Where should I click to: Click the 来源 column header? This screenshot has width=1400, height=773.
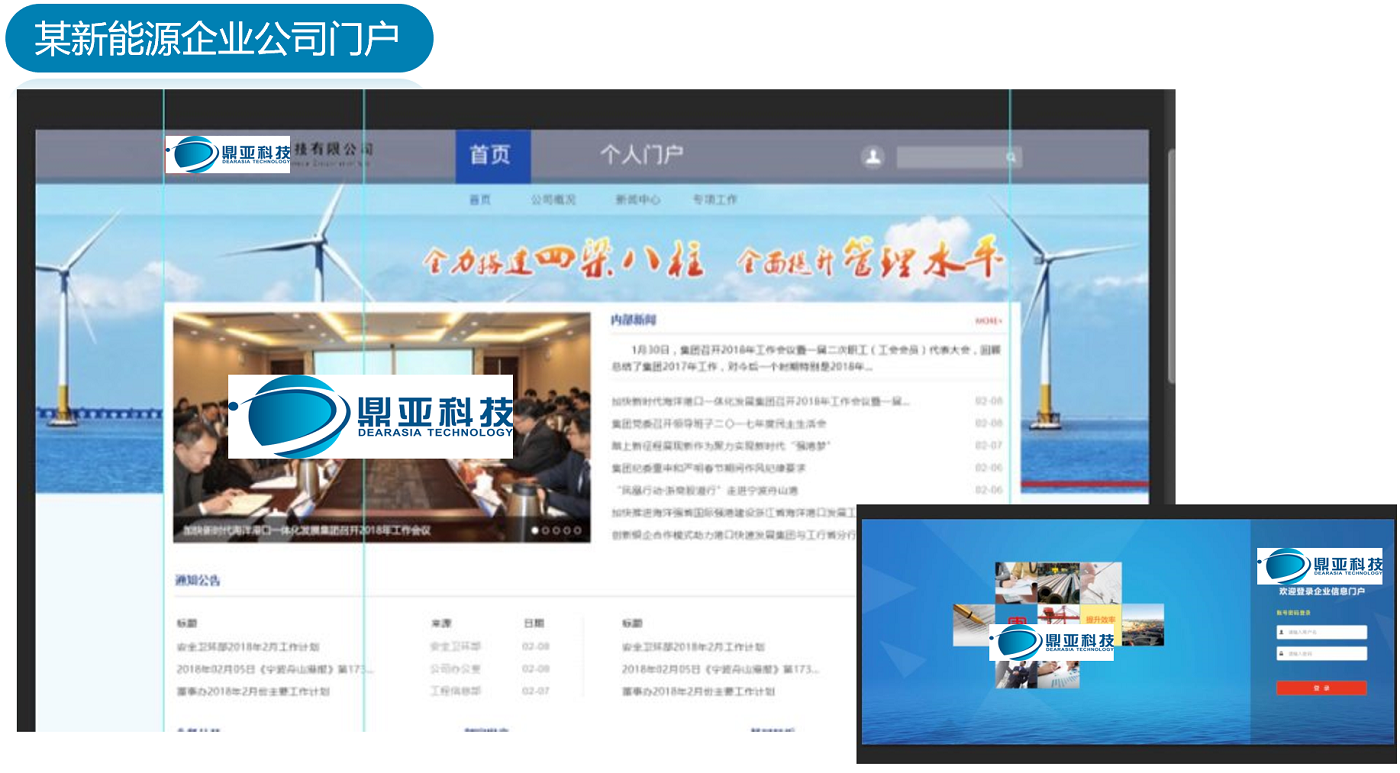pyautogui.click(x=441, y=623)
